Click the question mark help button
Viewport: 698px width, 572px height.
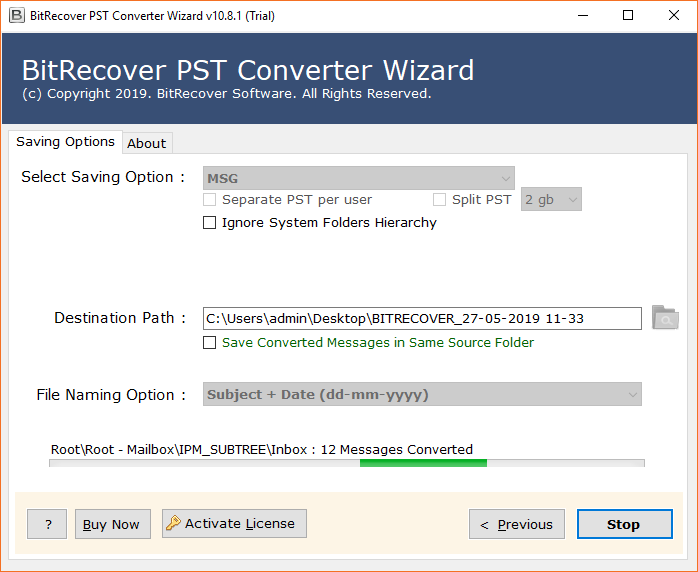coord(47,524)
